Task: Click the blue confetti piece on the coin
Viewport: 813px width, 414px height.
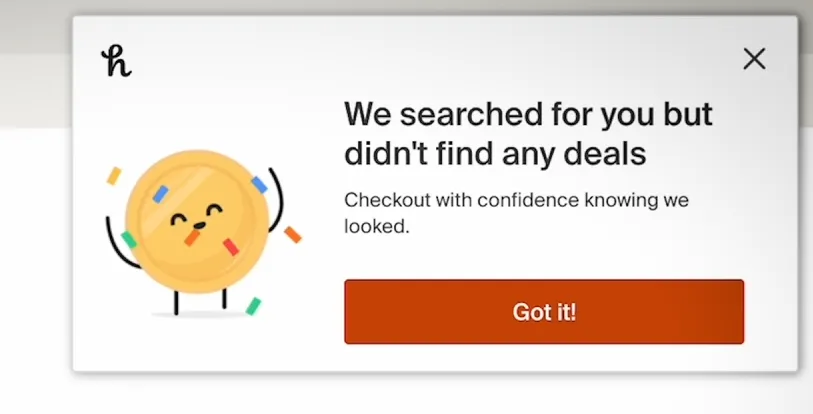Action: pyautogui.click(x=259, y=184)
